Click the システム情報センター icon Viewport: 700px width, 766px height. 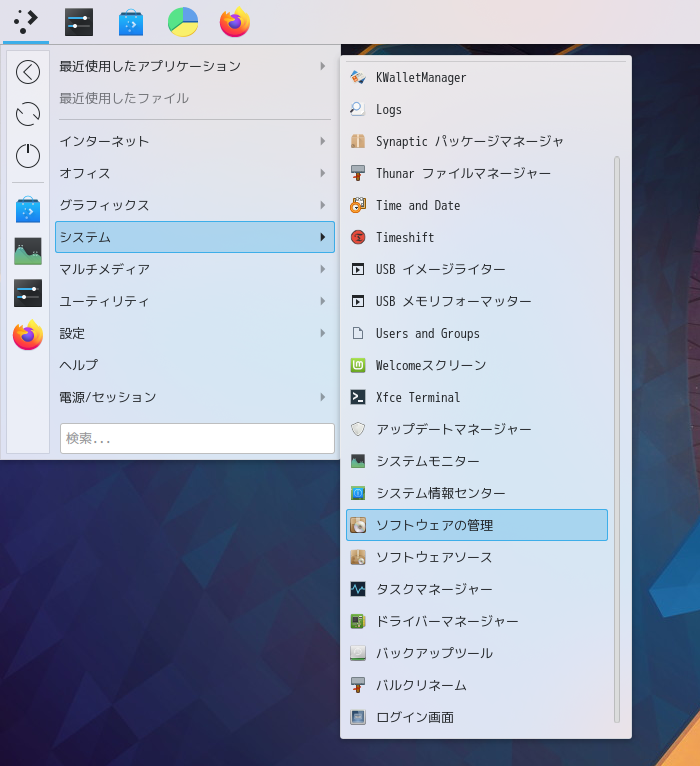(358, 493)
